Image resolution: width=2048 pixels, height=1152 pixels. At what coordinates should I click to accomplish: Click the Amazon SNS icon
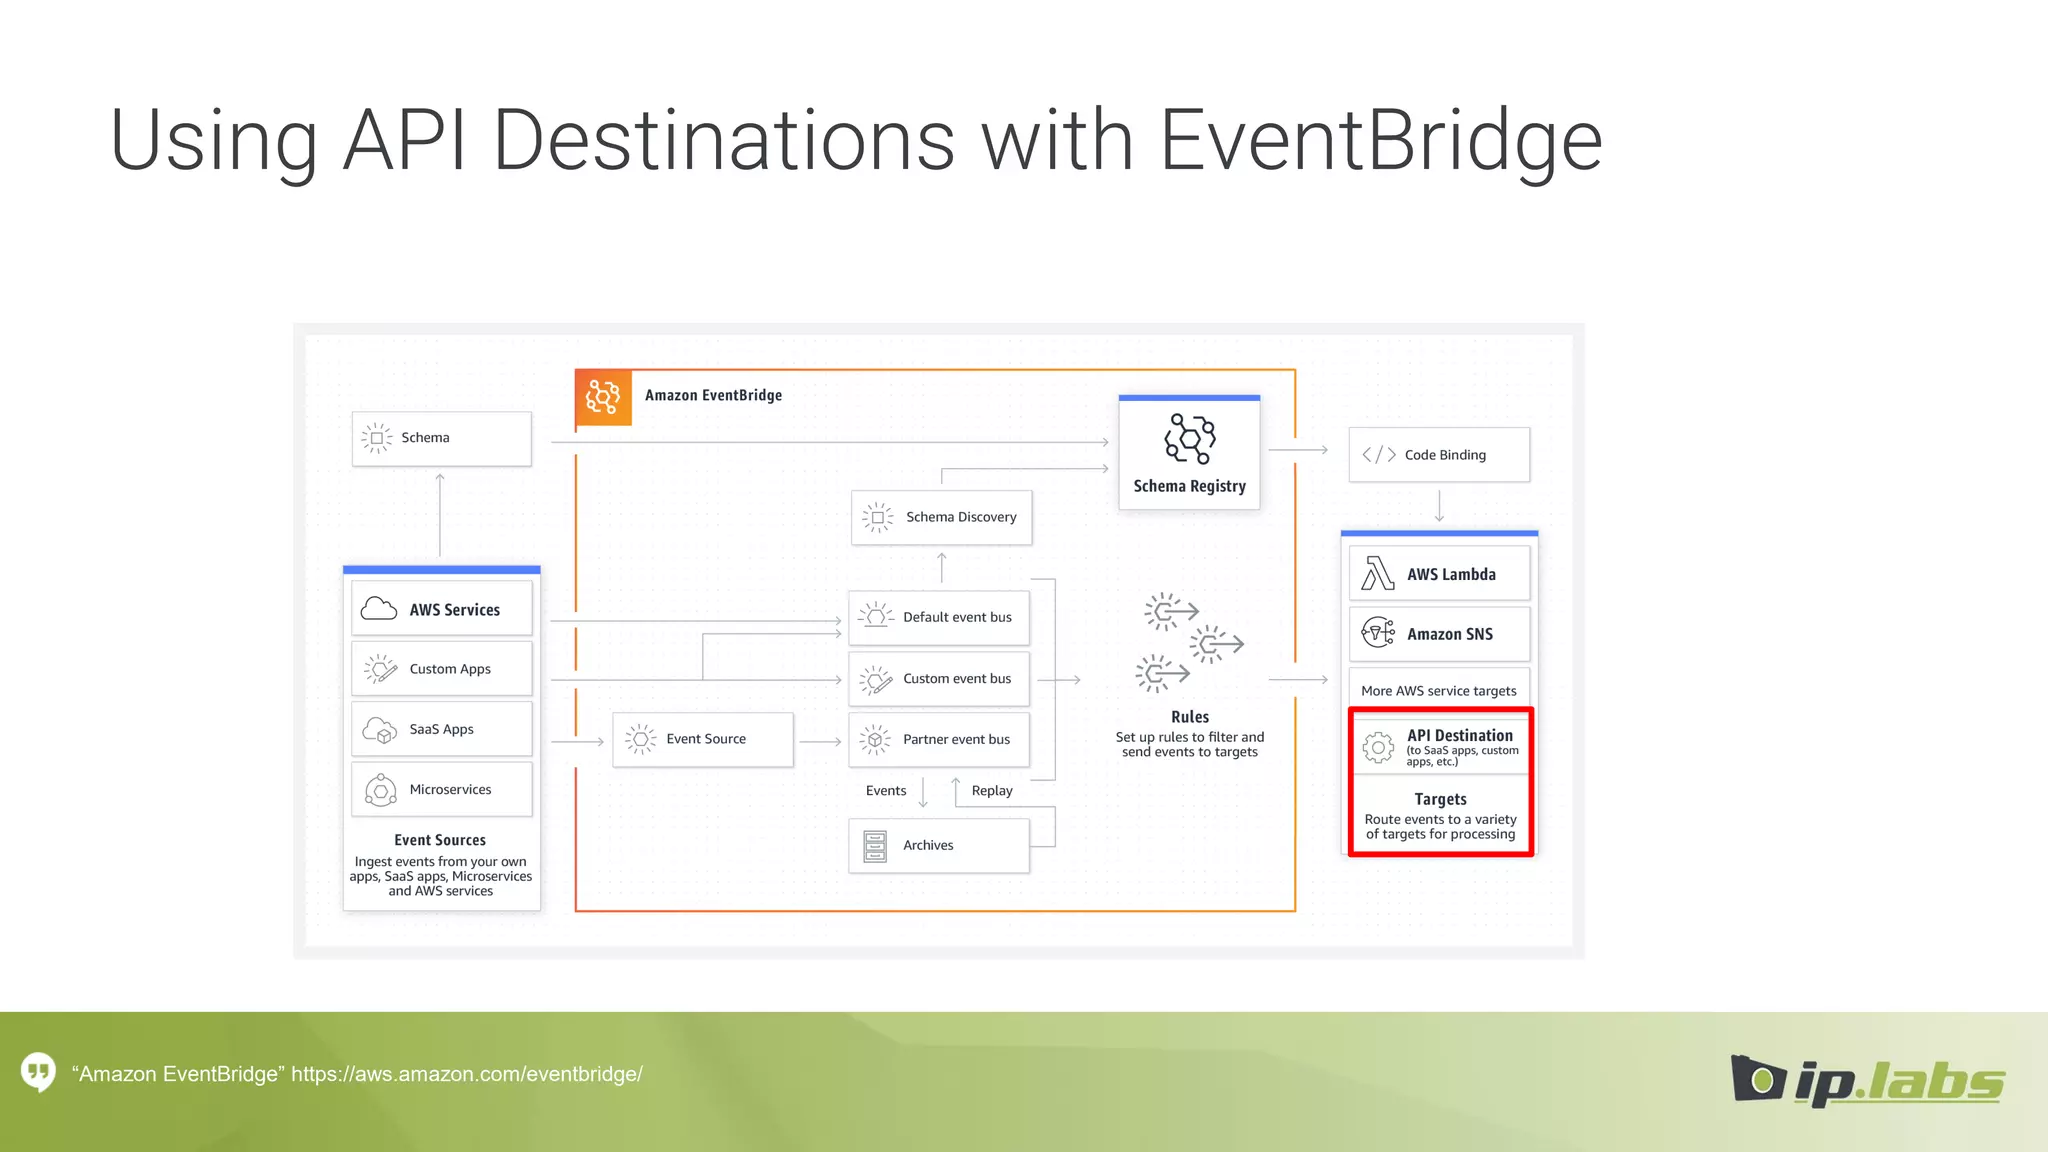[x=1378, y=633]
